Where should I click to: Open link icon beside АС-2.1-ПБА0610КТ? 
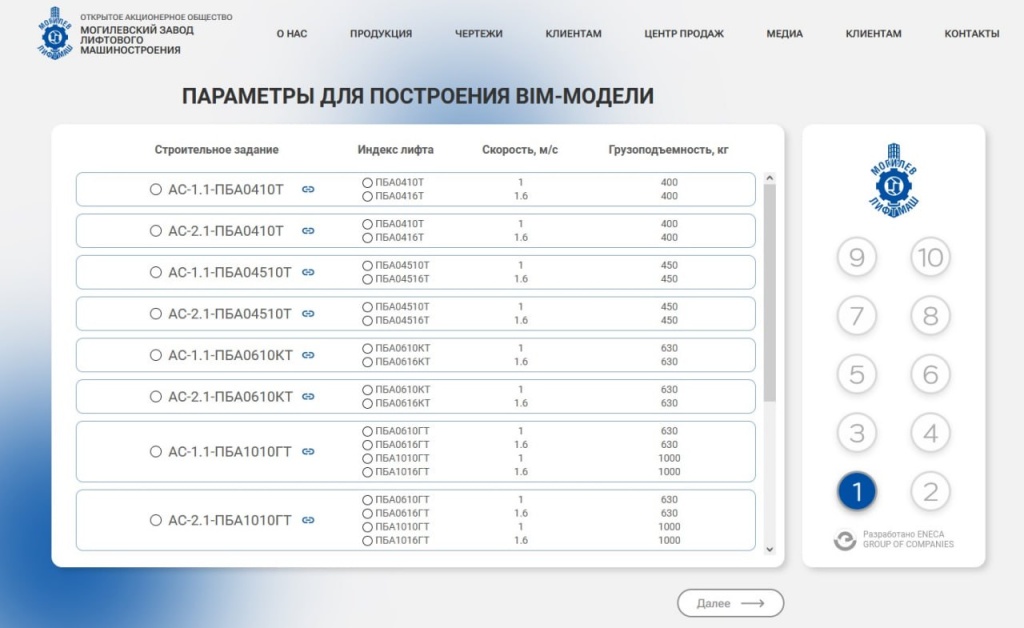(x=308, y=397)
